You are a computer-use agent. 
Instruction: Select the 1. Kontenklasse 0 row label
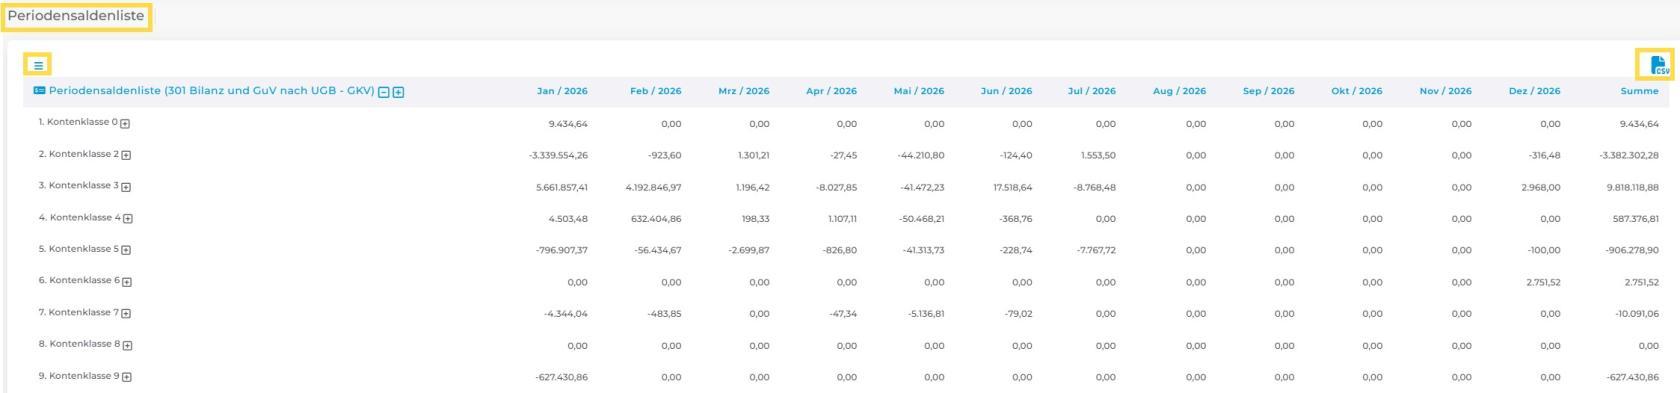(78, 123)
